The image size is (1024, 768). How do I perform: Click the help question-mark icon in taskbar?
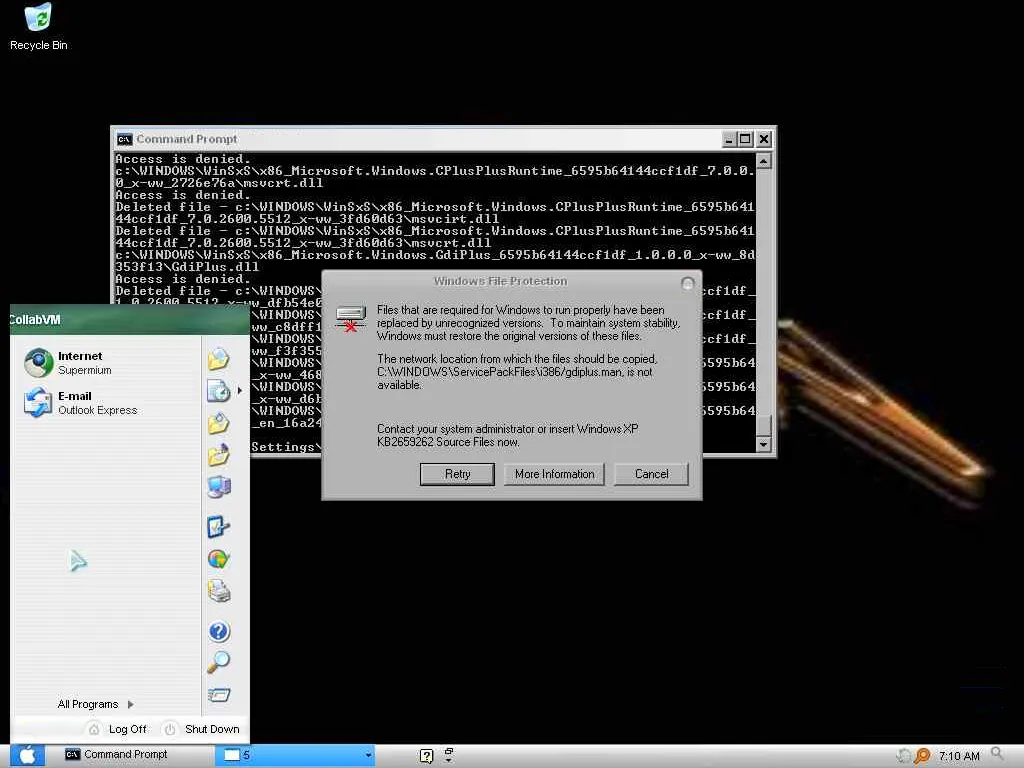coord(426,756)
